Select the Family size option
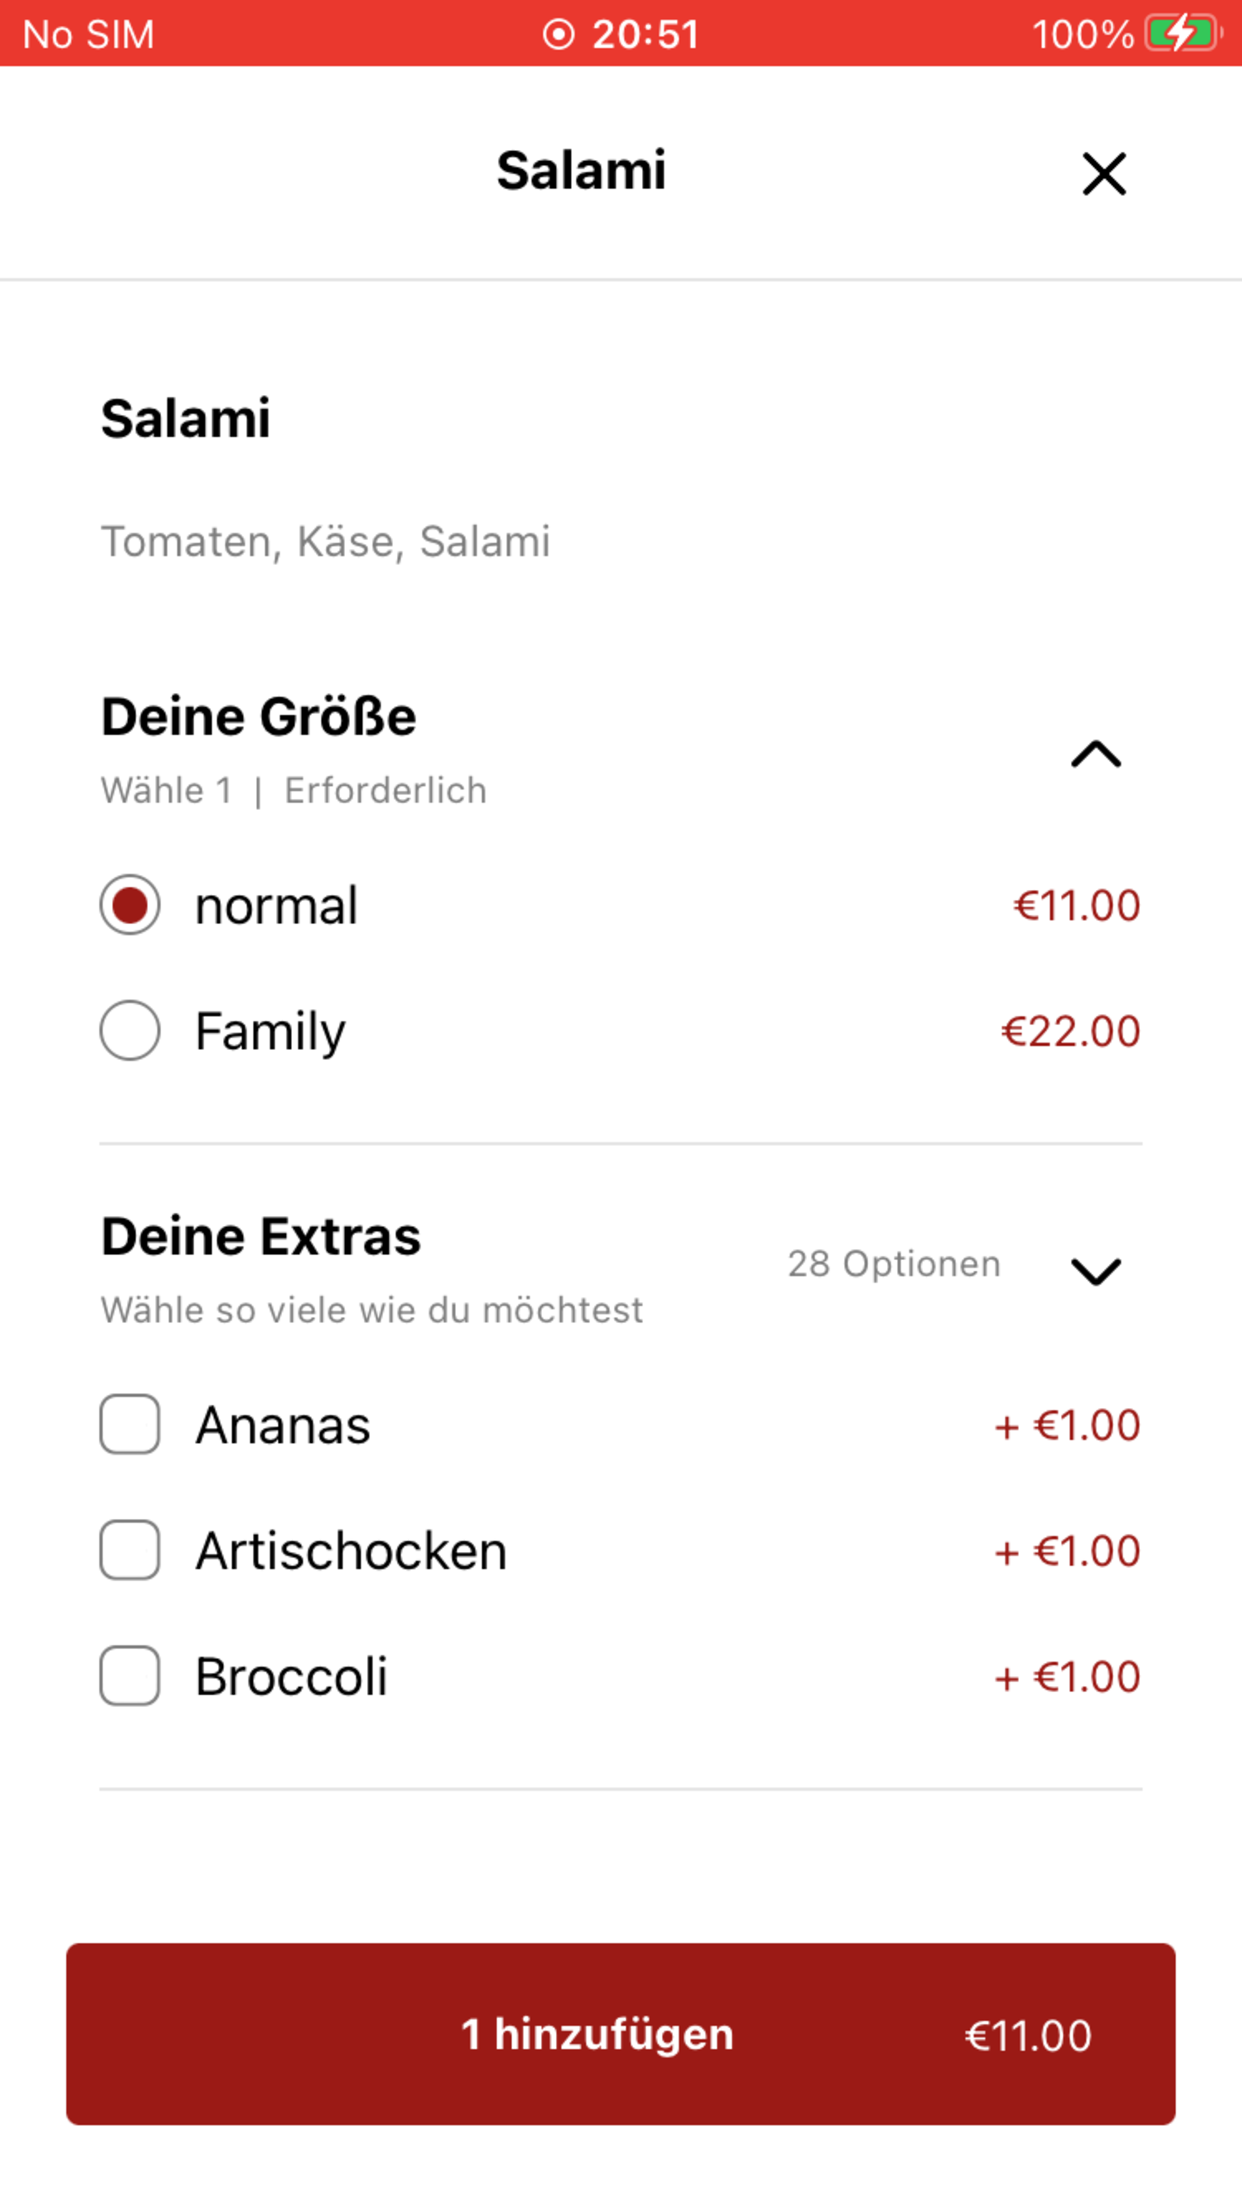The width and height of the screenshot is (1242, 2208). 130,1030
